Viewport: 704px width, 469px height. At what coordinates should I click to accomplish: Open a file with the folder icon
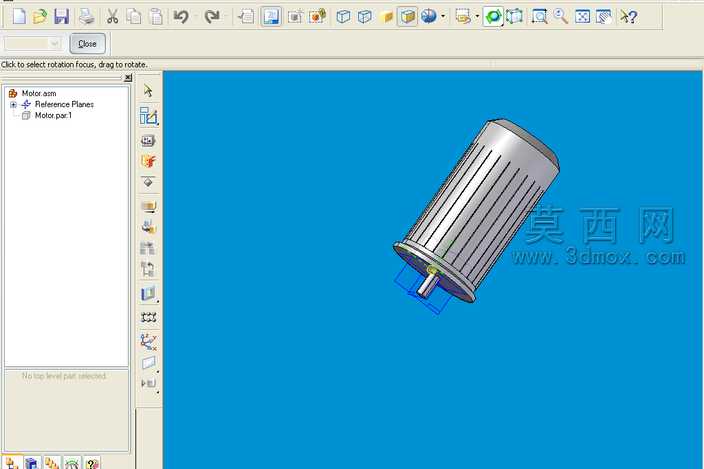click(x=40, y=17)
